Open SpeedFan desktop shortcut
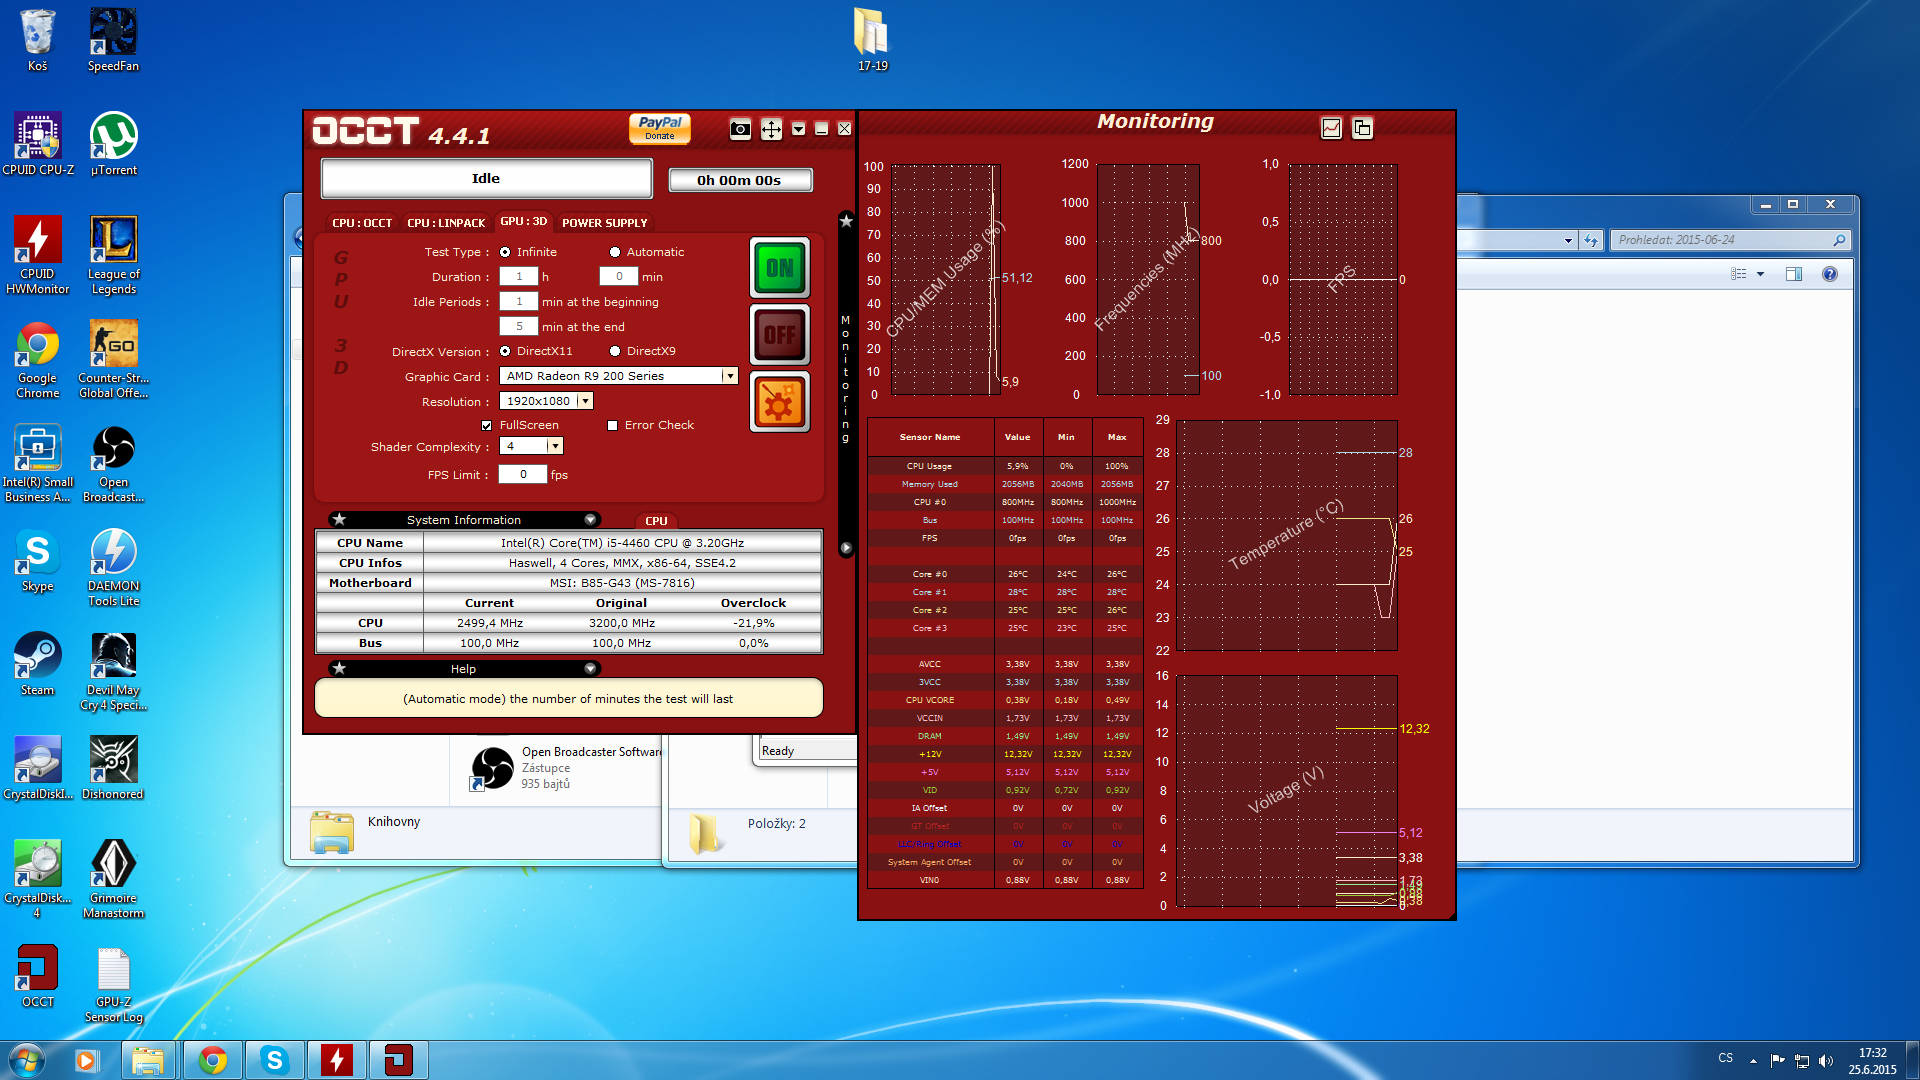This screenshot has width=1920, height=1080. pyautogui.click(x=113, y=40)
